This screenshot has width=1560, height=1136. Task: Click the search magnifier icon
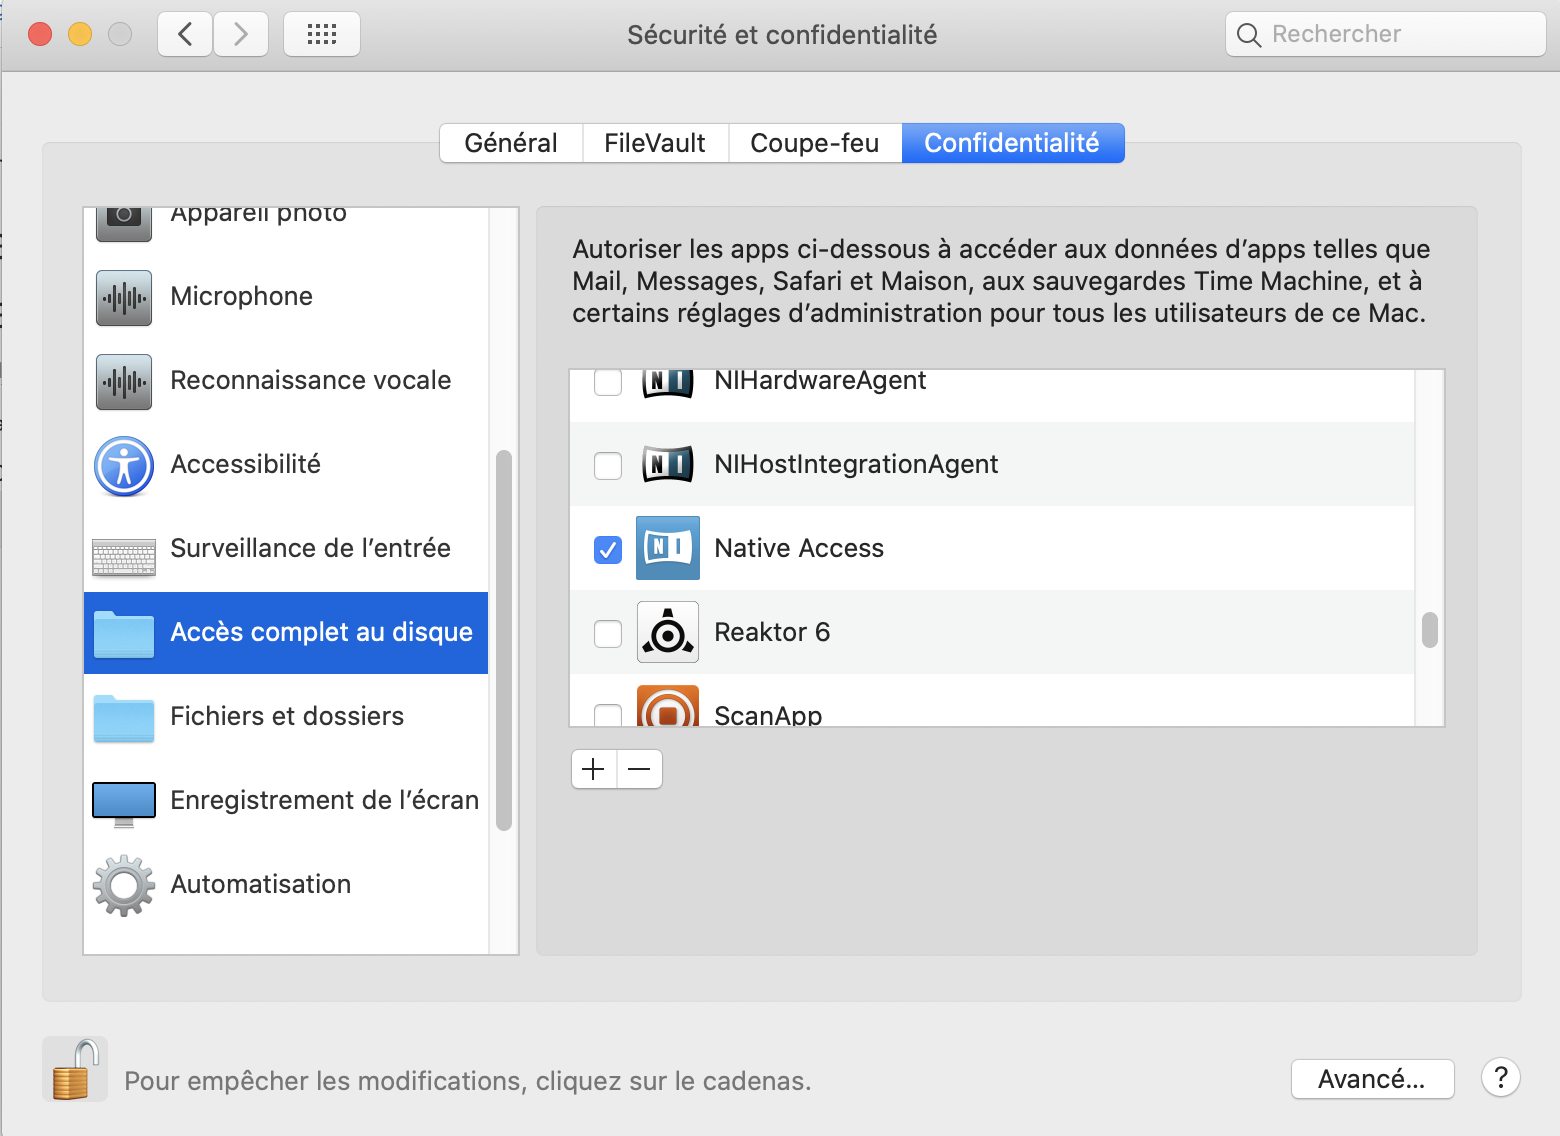coord(1249,35)
